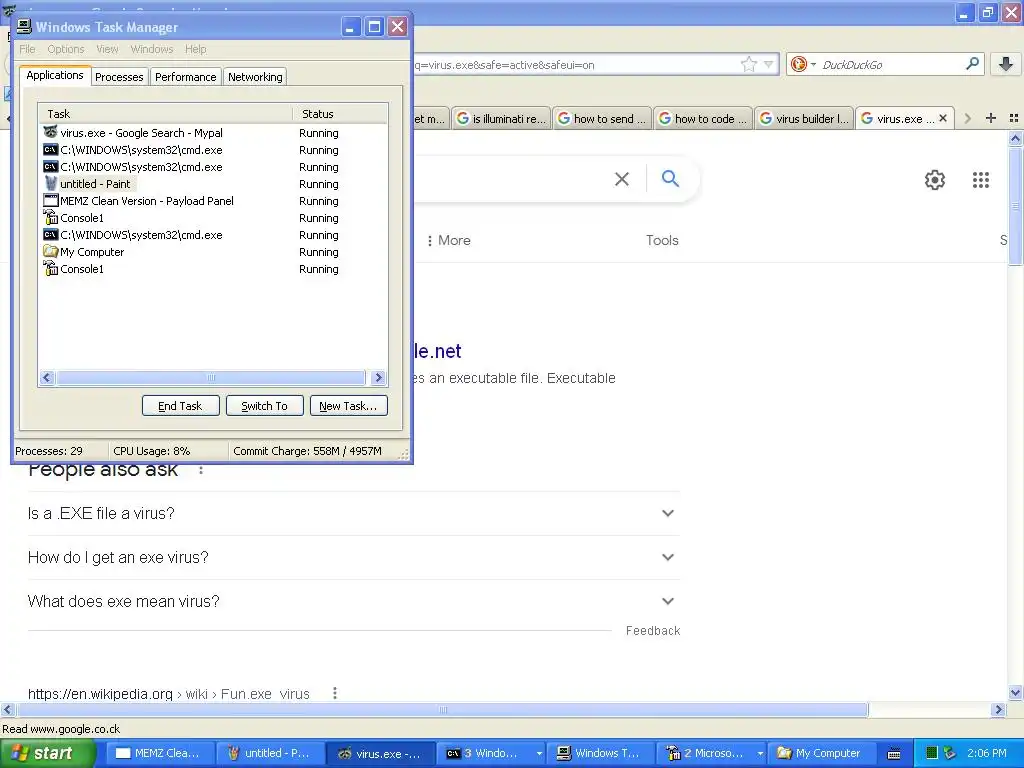
Task: Expand 'What does exe mean virus?' question
Action: pos(353,601)
